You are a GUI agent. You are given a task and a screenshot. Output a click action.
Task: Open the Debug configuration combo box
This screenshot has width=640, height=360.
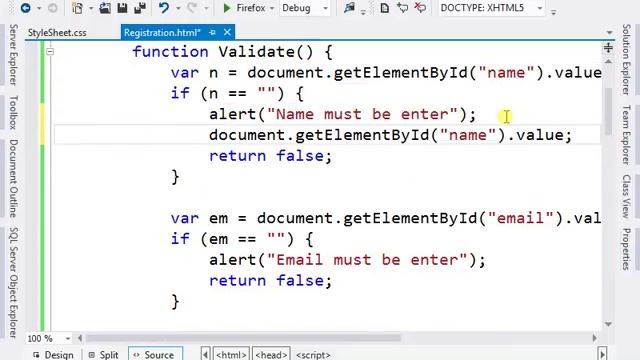click(x=304, y=8)
